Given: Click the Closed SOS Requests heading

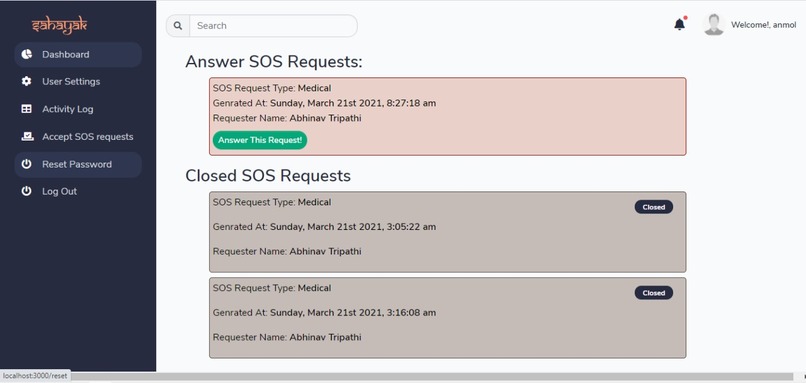Looking at the screenshot, I should coord(268,176).
